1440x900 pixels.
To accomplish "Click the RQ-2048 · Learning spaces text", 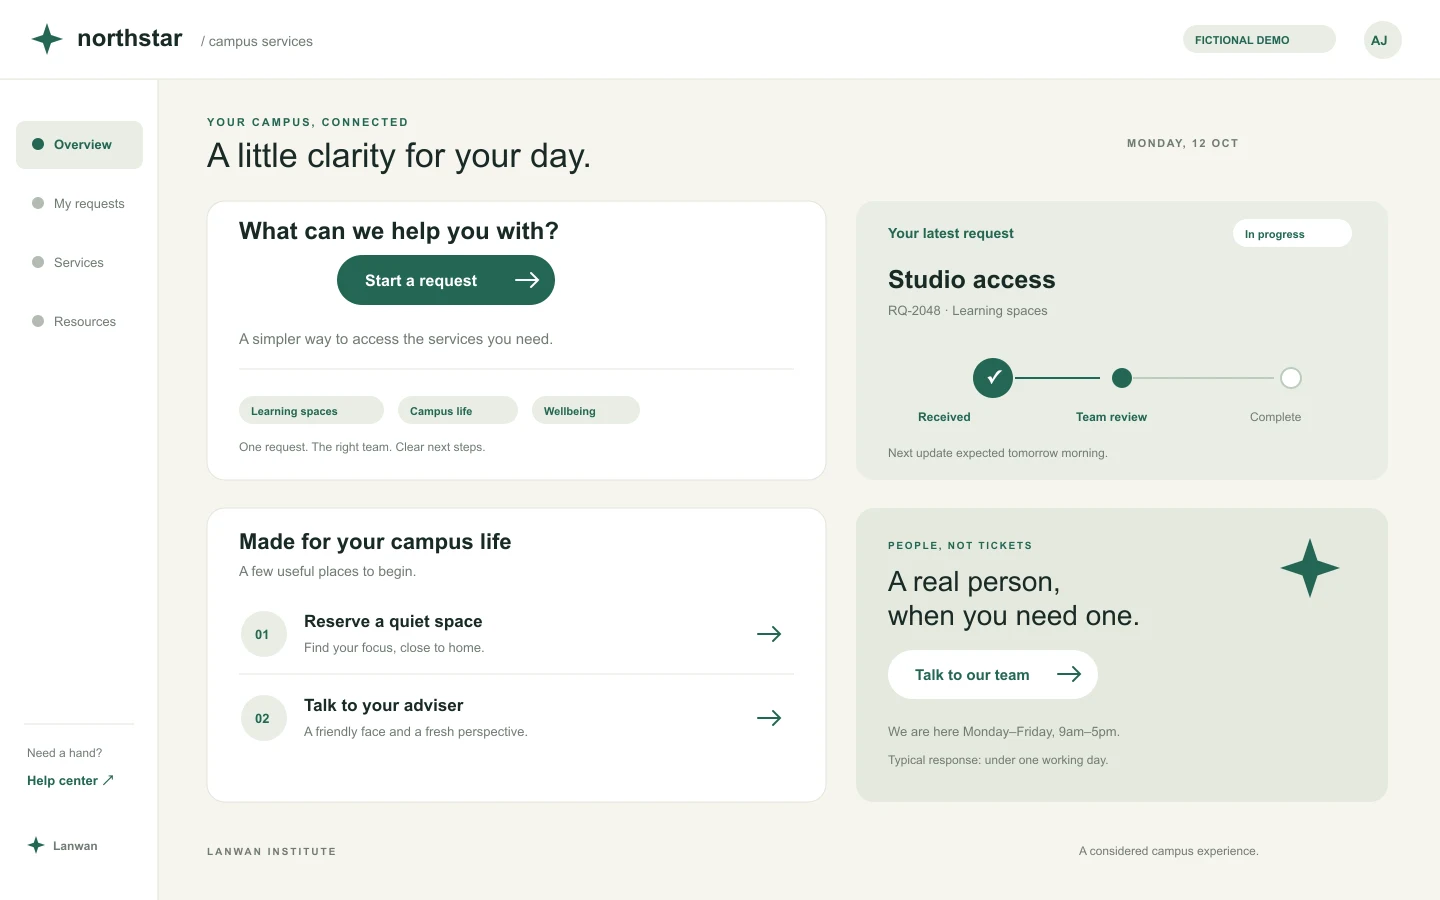I will 968,311.
